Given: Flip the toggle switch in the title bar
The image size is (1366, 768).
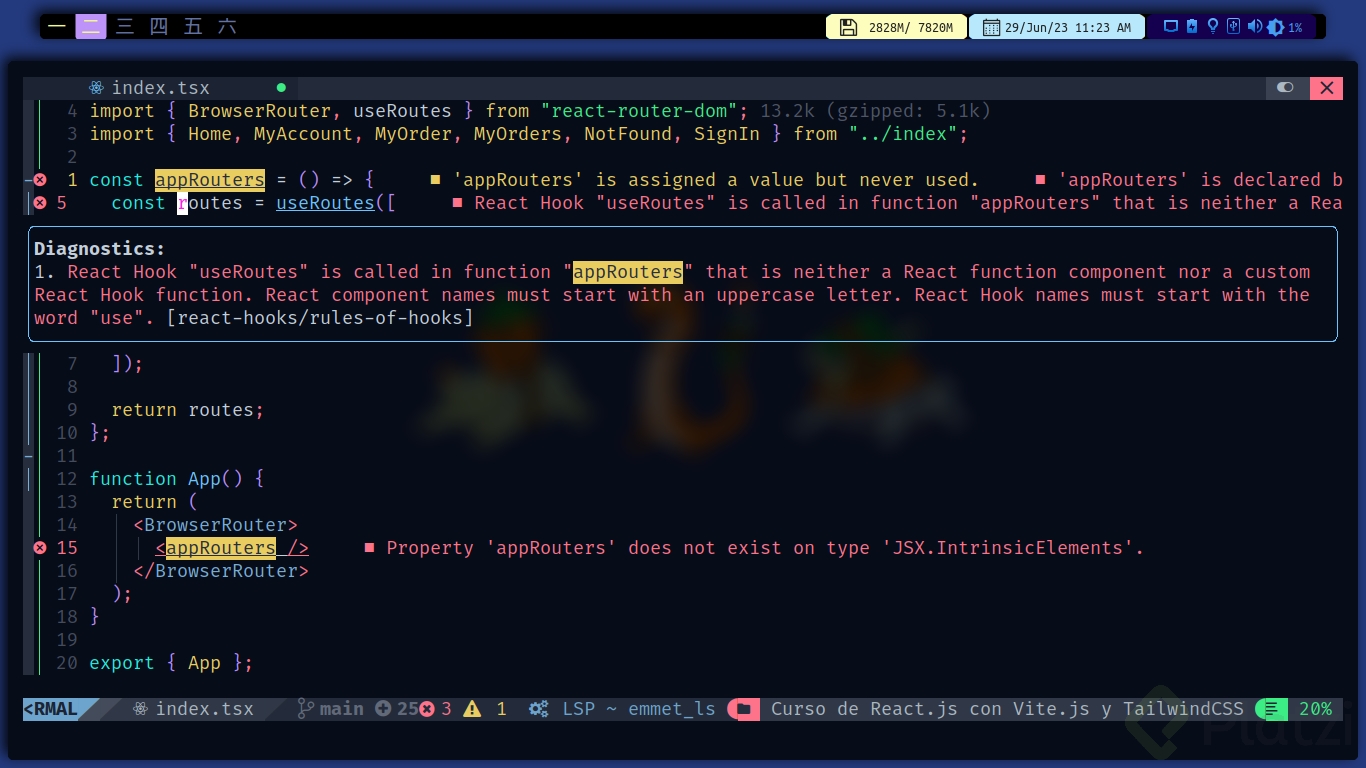Looking at the screenshot, I should click(1284, 88).
